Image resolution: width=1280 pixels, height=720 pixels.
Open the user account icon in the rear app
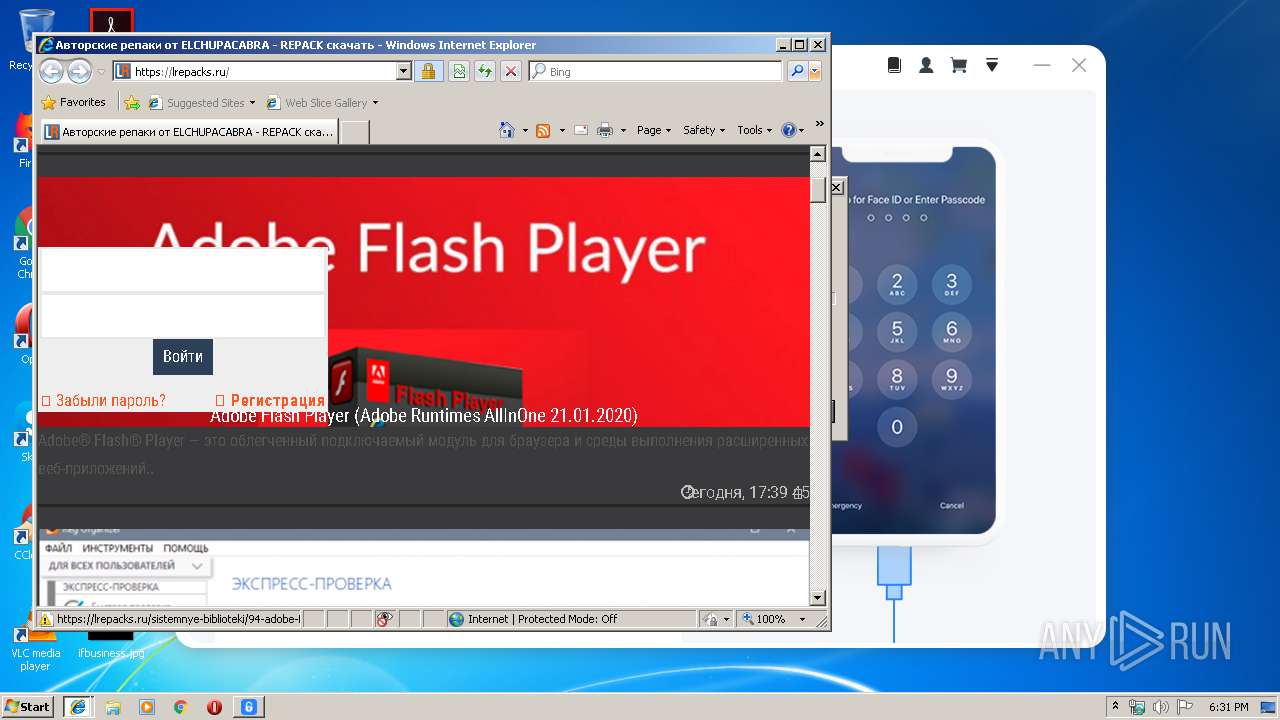(x=926, y=65)
